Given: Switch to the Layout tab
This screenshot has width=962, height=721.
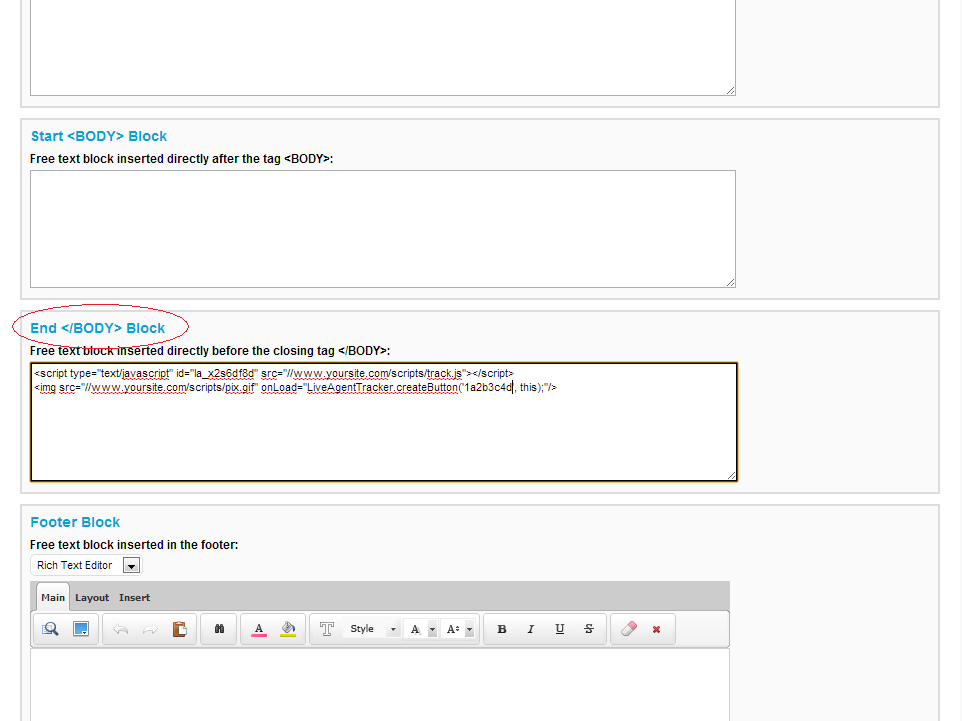Looking at the screenshot, I should click(92, 598).
